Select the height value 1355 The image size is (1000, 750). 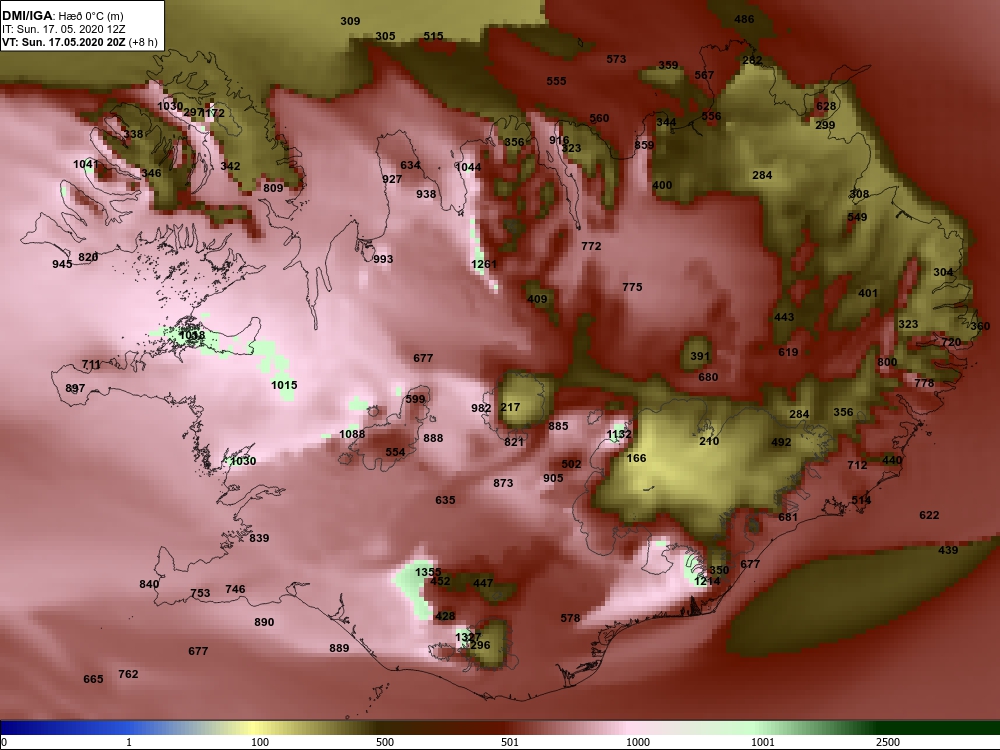(x=428, y=572)
